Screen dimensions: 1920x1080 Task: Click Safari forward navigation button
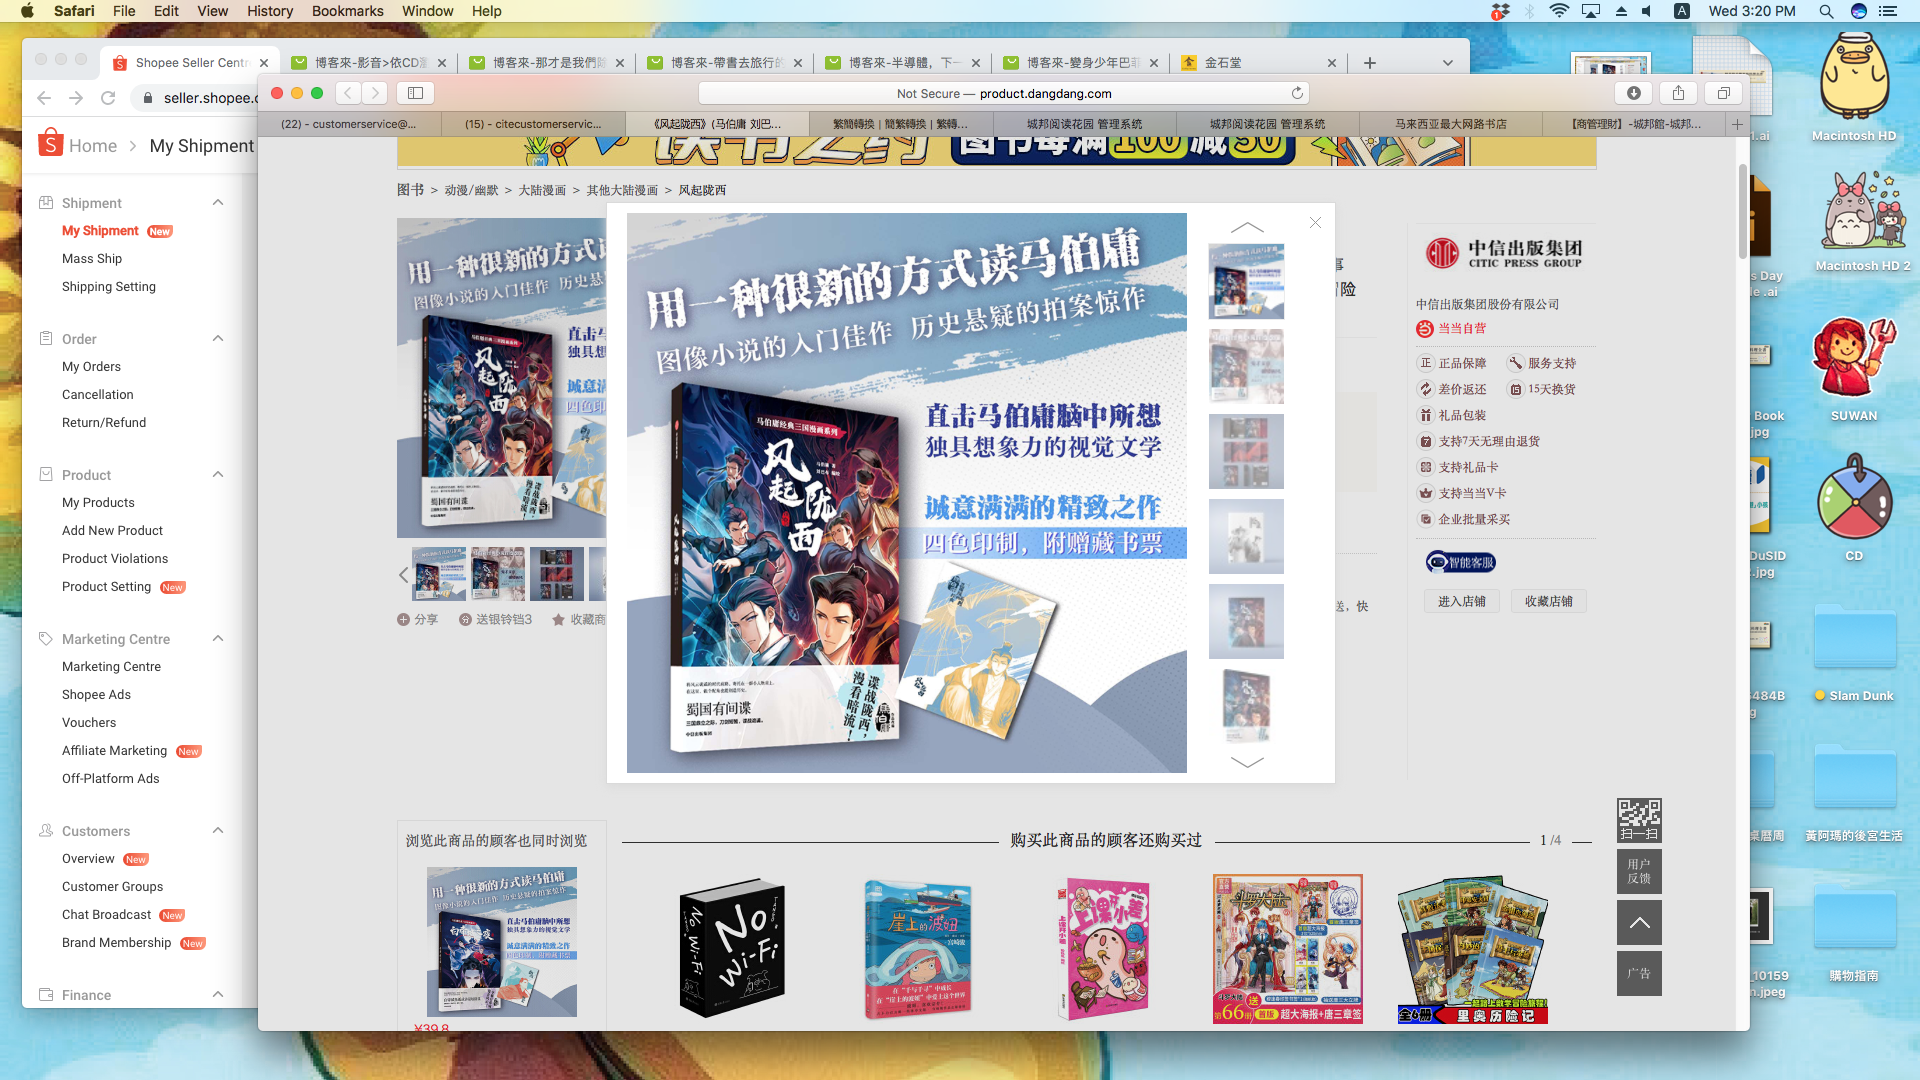(x=375, y=93)
